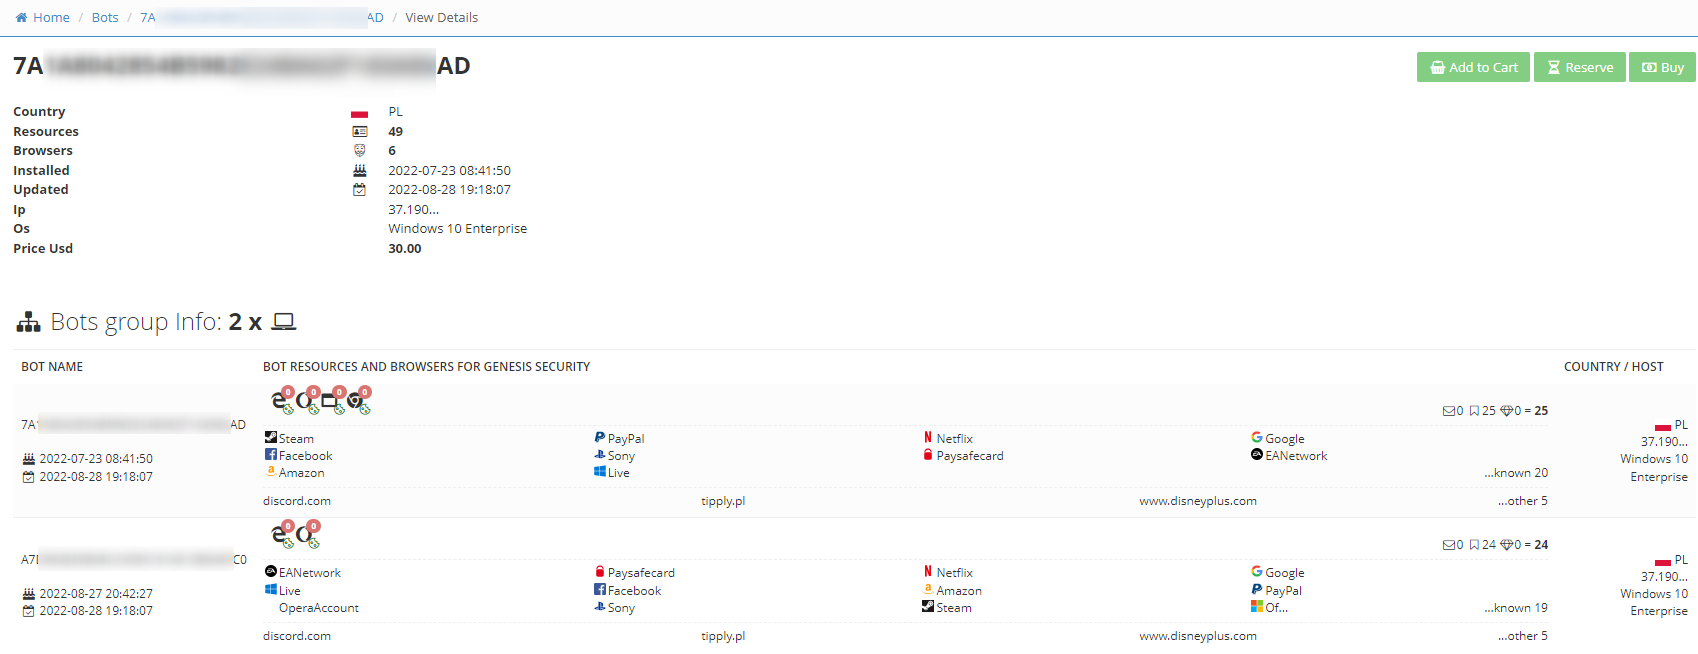Click the Paysafecard icon in second bot row
1698x654 pixels.
tap(599, 571)
